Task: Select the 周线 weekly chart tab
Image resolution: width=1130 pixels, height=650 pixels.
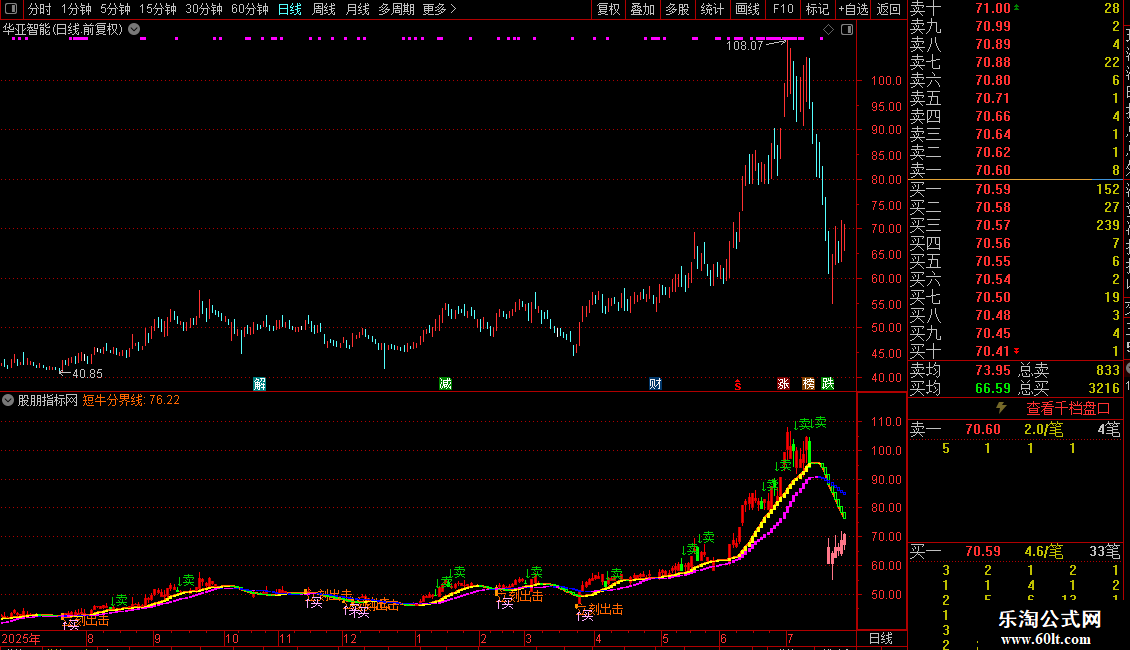Action: click(x=324, y=9)
